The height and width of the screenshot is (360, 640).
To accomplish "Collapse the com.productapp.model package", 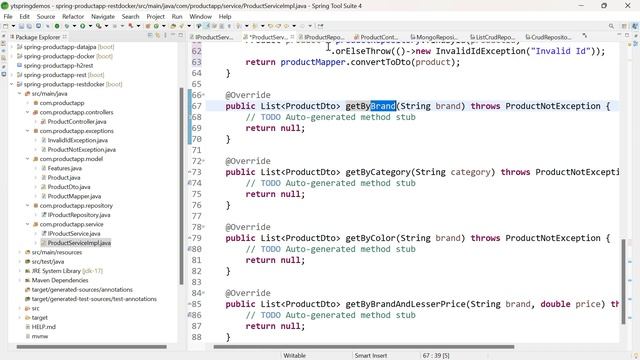I will (28, 159).
